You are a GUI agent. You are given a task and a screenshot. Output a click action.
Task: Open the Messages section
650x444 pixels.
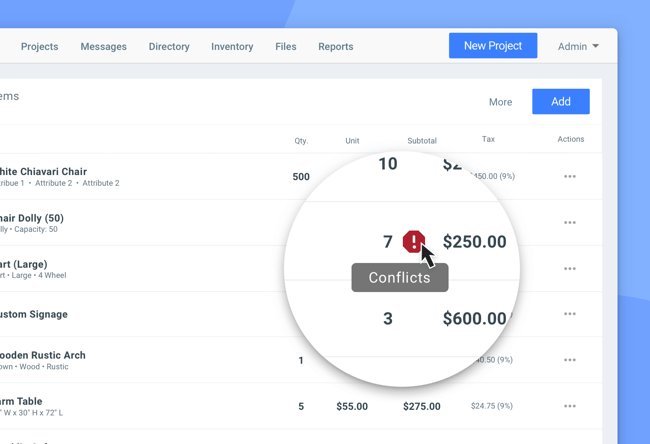pos(103,46)
